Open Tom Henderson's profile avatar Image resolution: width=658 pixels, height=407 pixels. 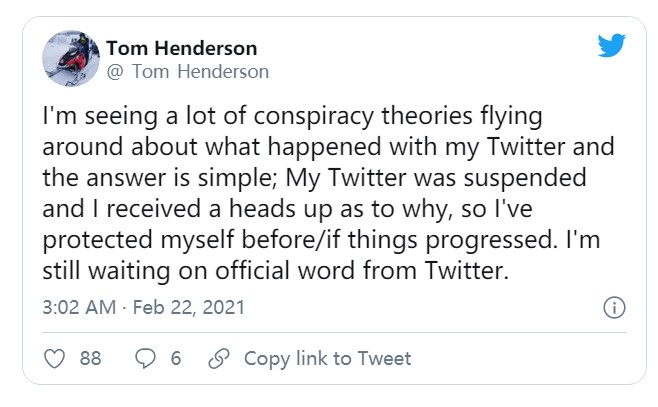(x=71, y=59)
